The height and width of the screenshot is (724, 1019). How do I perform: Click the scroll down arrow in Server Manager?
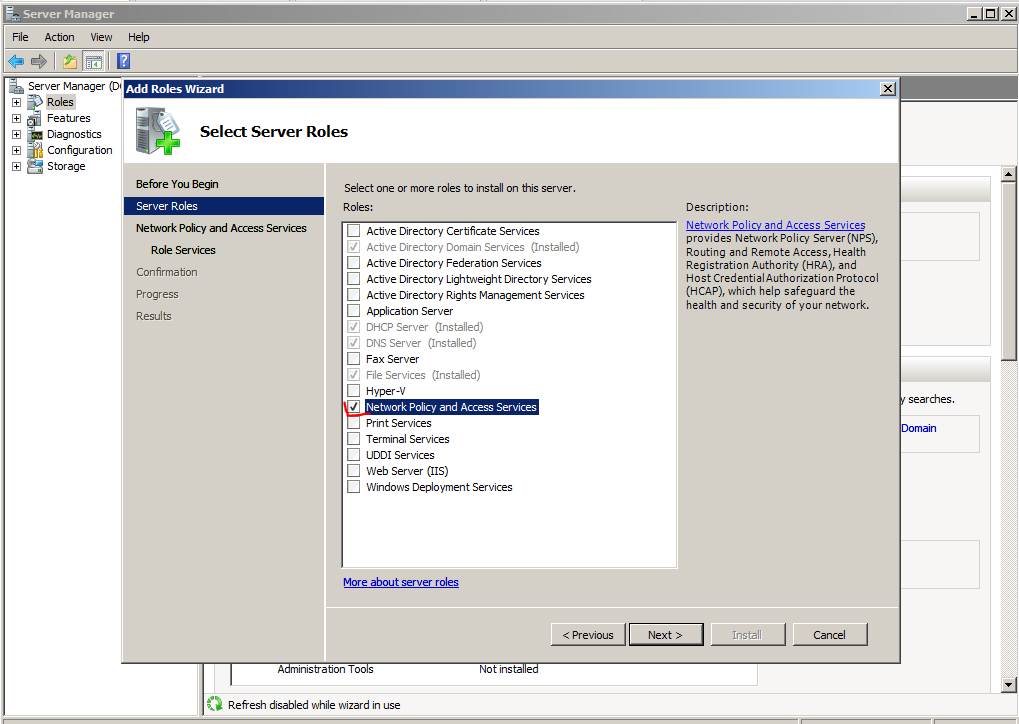coord(1008,684)
